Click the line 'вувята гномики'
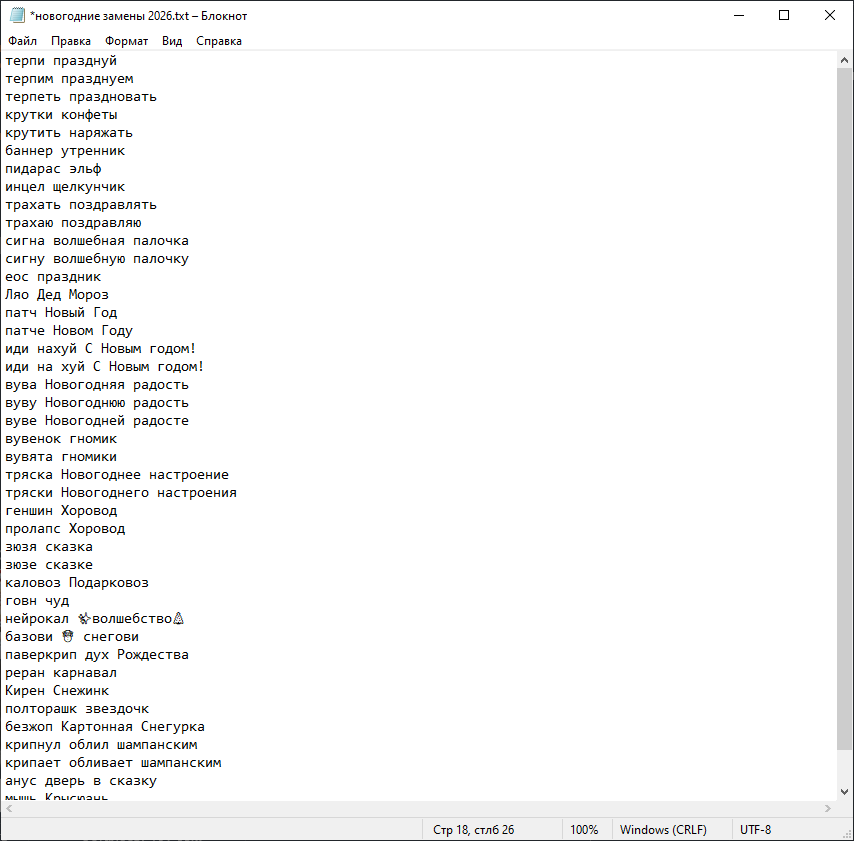 point(61,456)
